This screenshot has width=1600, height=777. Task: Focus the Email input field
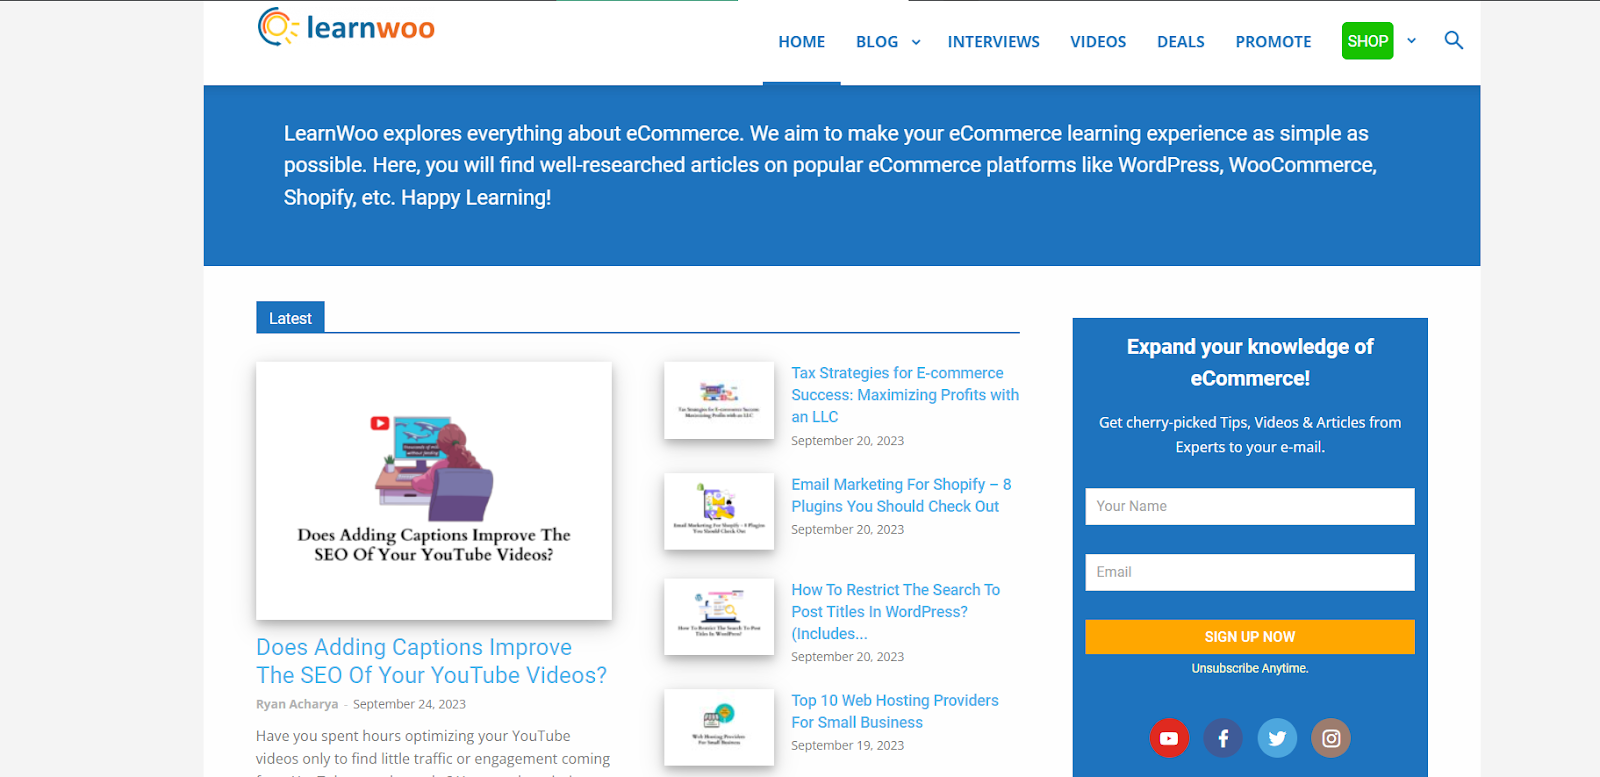pos(1250,572)
